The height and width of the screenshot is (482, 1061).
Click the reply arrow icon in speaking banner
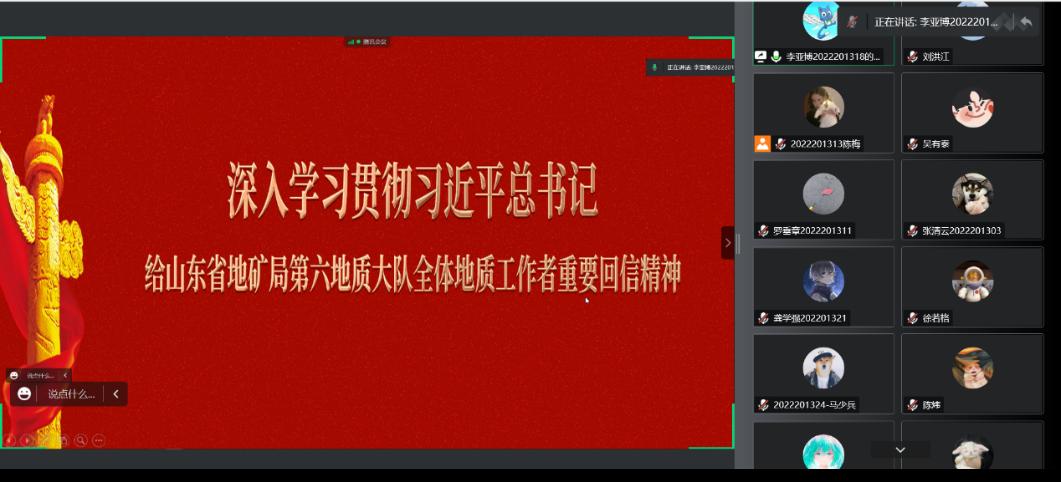pyautogui.click(x=1025, y=22)
